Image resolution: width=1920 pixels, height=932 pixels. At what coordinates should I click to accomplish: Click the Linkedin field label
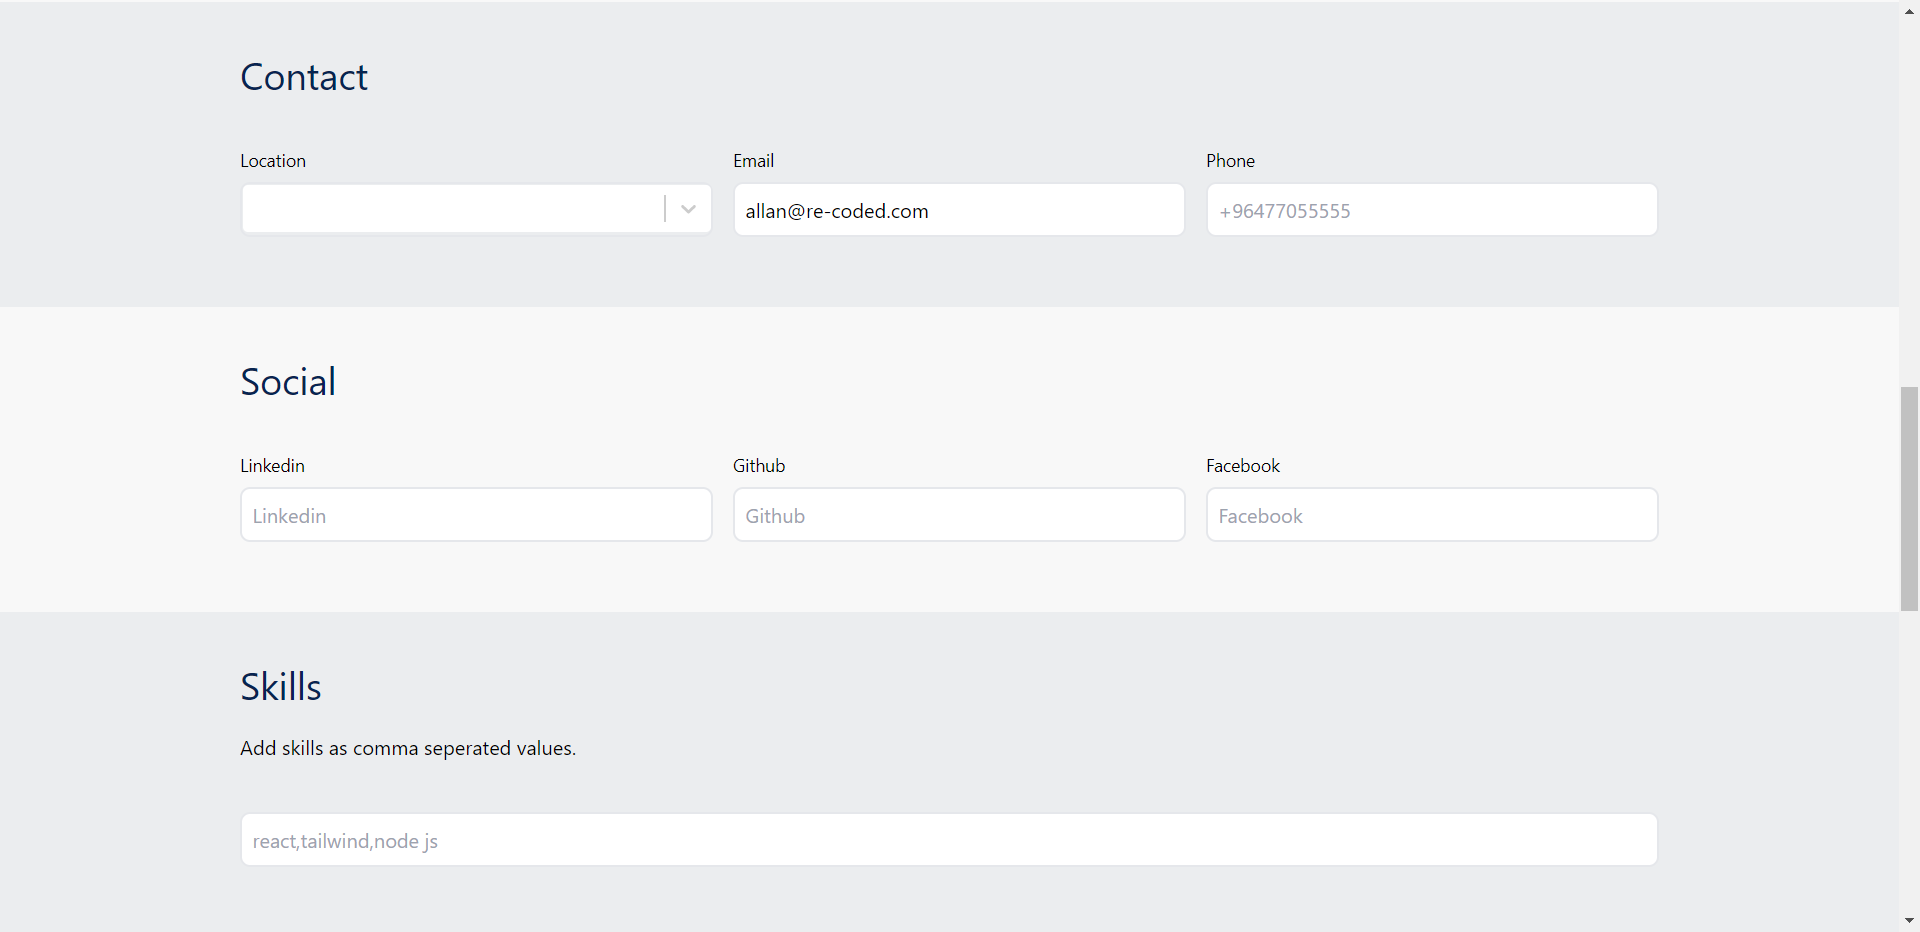click(272, 465)
